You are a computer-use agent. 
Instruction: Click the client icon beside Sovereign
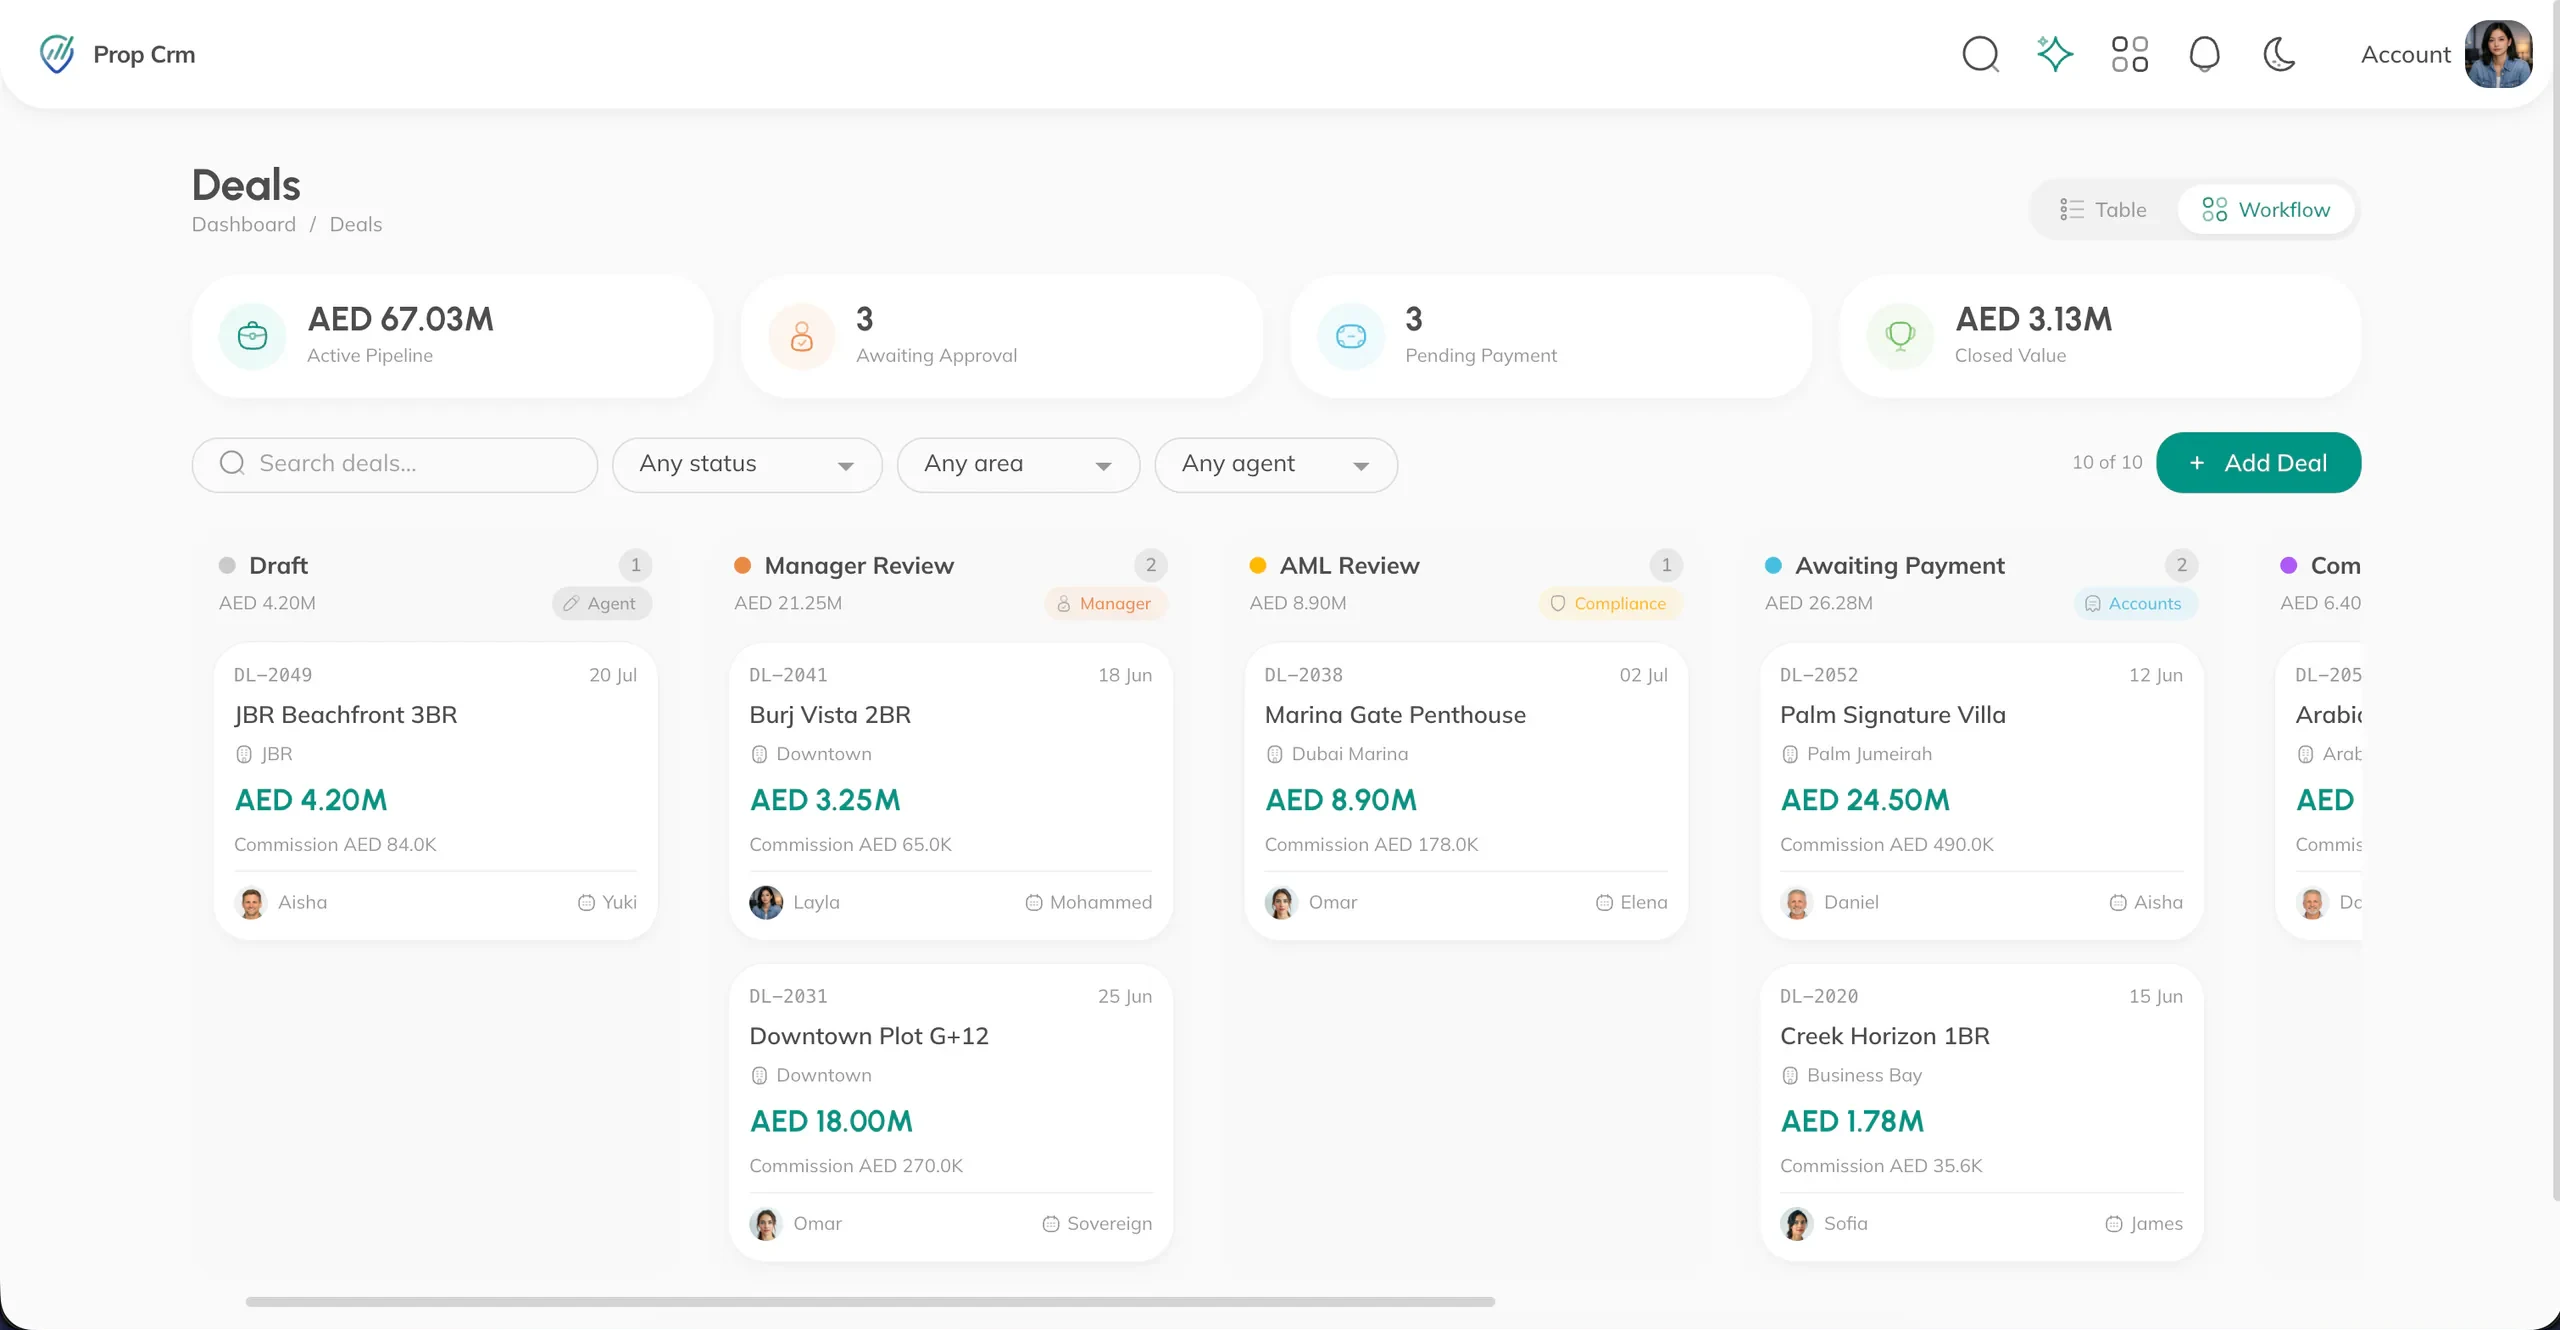tap(1050, 1224)
